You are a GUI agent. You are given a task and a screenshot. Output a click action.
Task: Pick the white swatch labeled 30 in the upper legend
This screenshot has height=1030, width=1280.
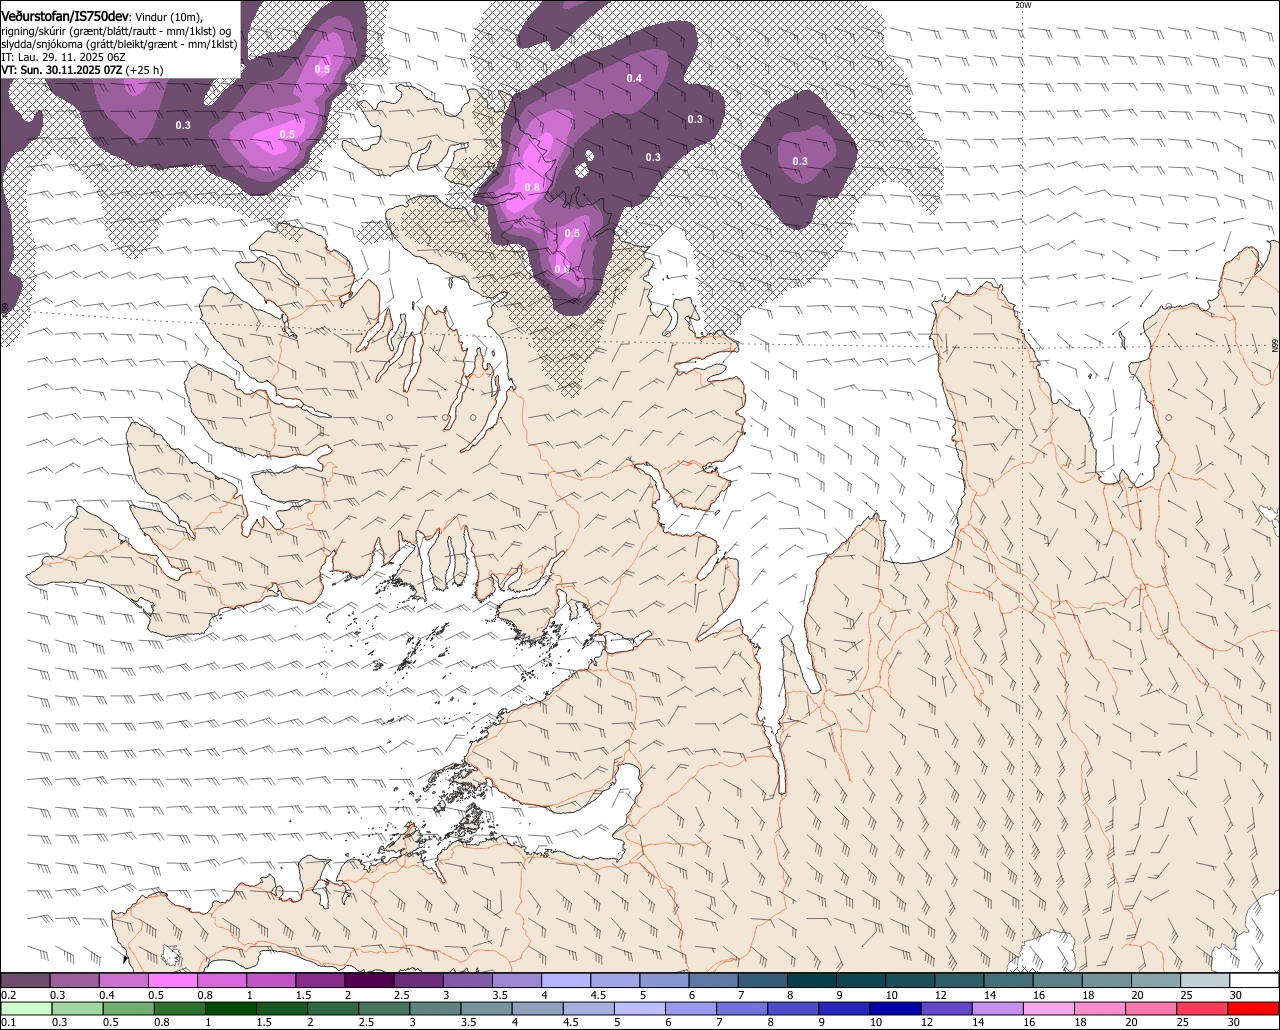1255,981
